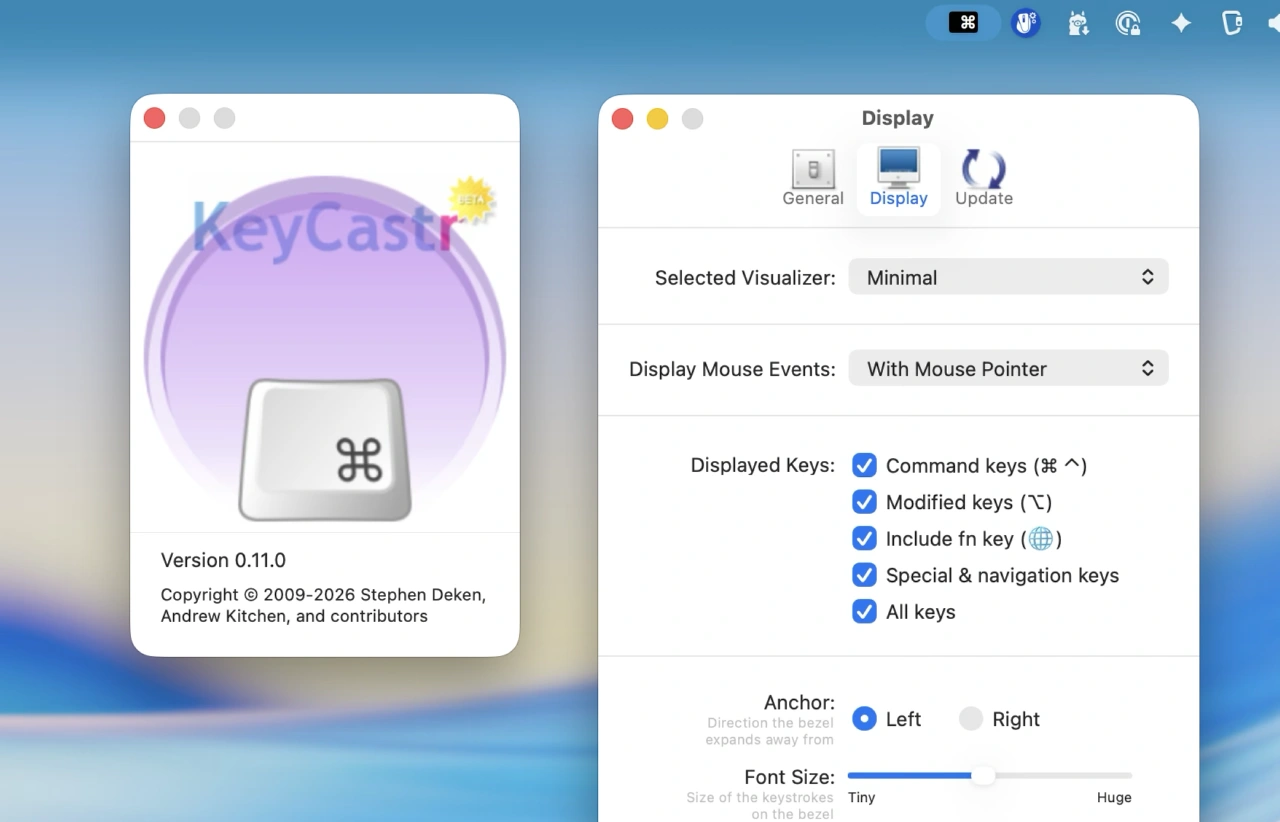
Task: Select the Display monitor icon
Action: (898, 167)
